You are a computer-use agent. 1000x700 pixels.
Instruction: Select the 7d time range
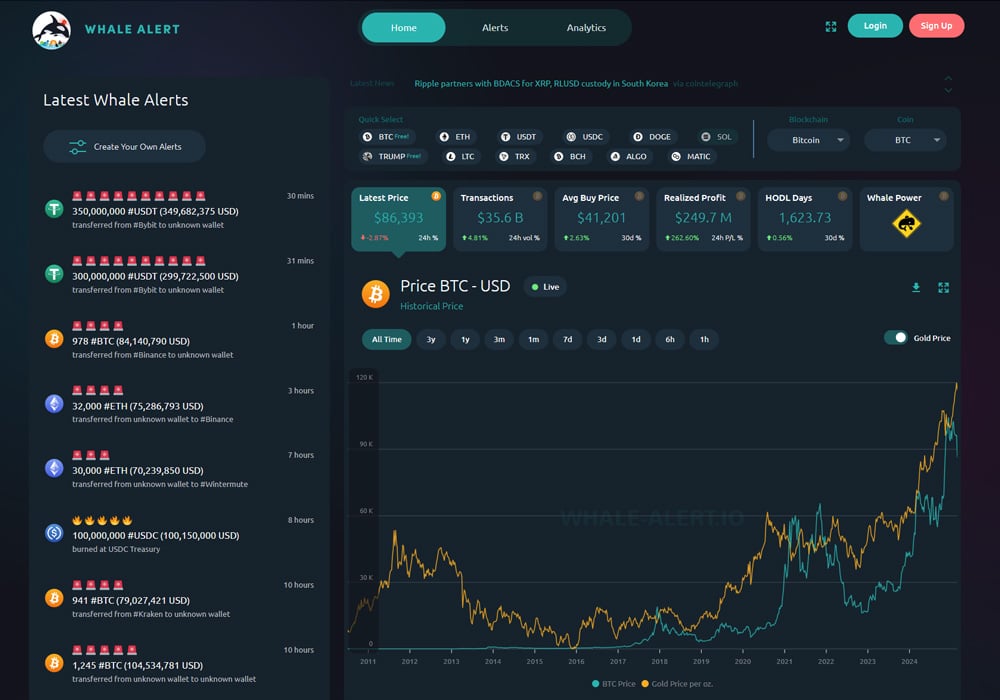coord(567,339)
